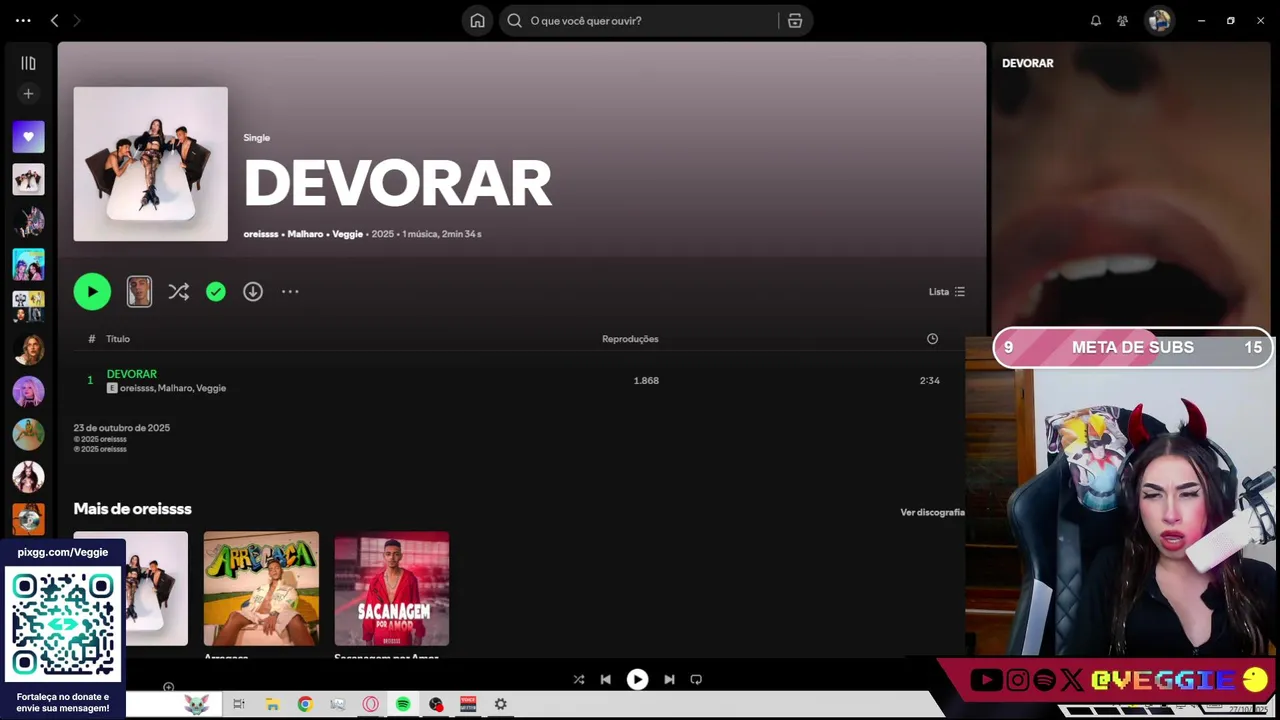This screenshot has width=1280, height=720.
Task: Go forward with the right arrow
Action: (x=77, y=21)
